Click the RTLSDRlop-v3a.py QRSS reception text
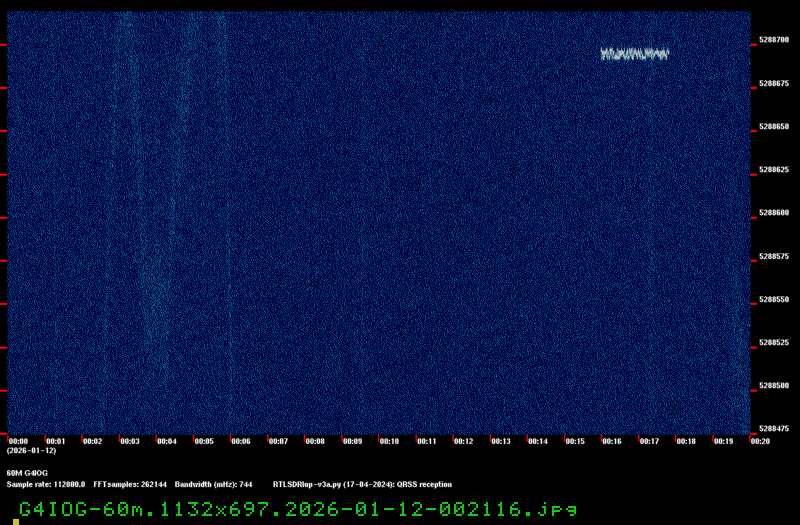The width and height of the screenshot is (800, 525). [x=362, y=484]
